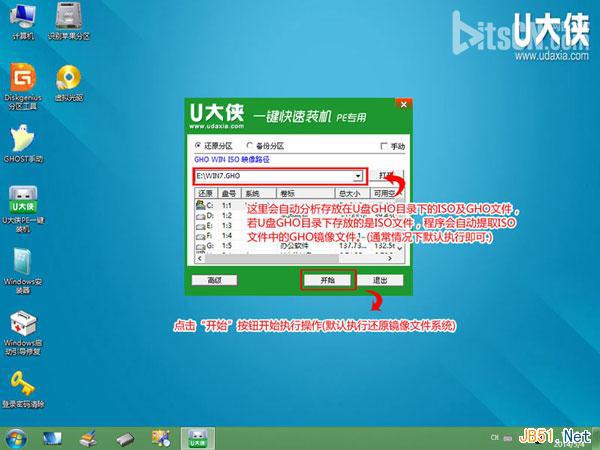Select the D: drive icon in the partition list

pos(201,216)
